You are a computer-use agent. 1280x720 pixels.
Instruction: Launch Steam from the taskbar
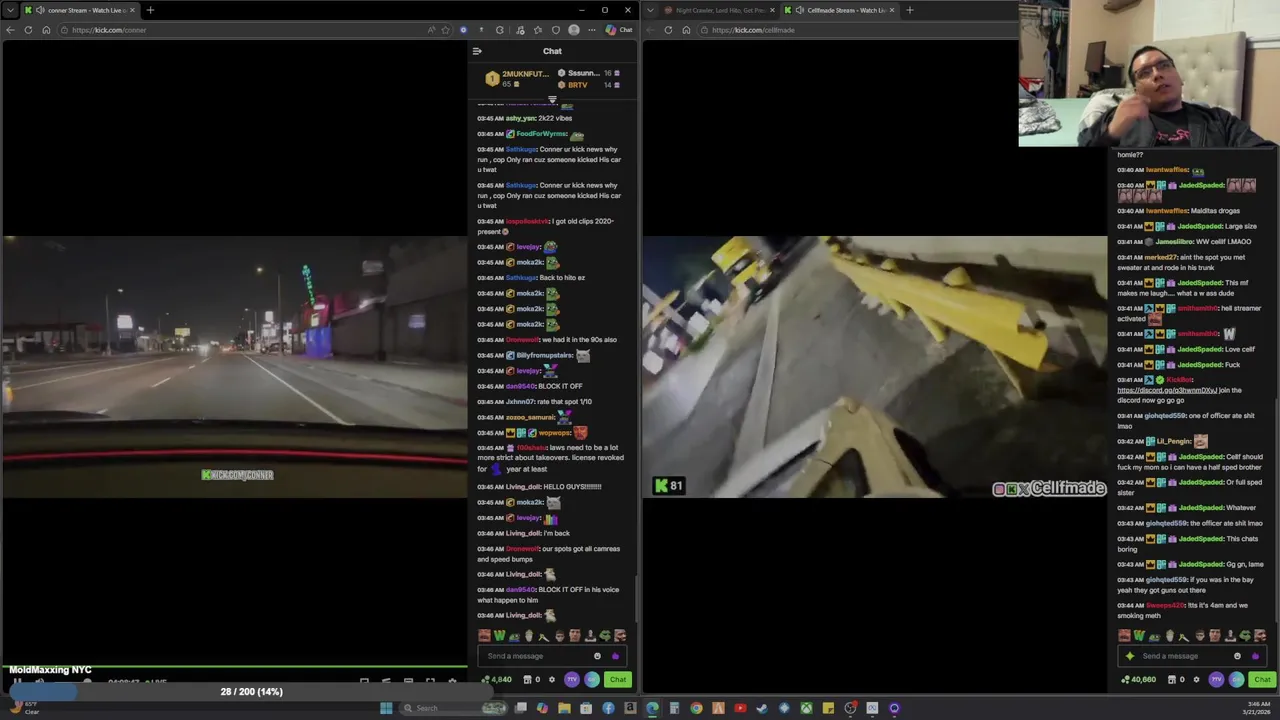[x=762, y=708]
